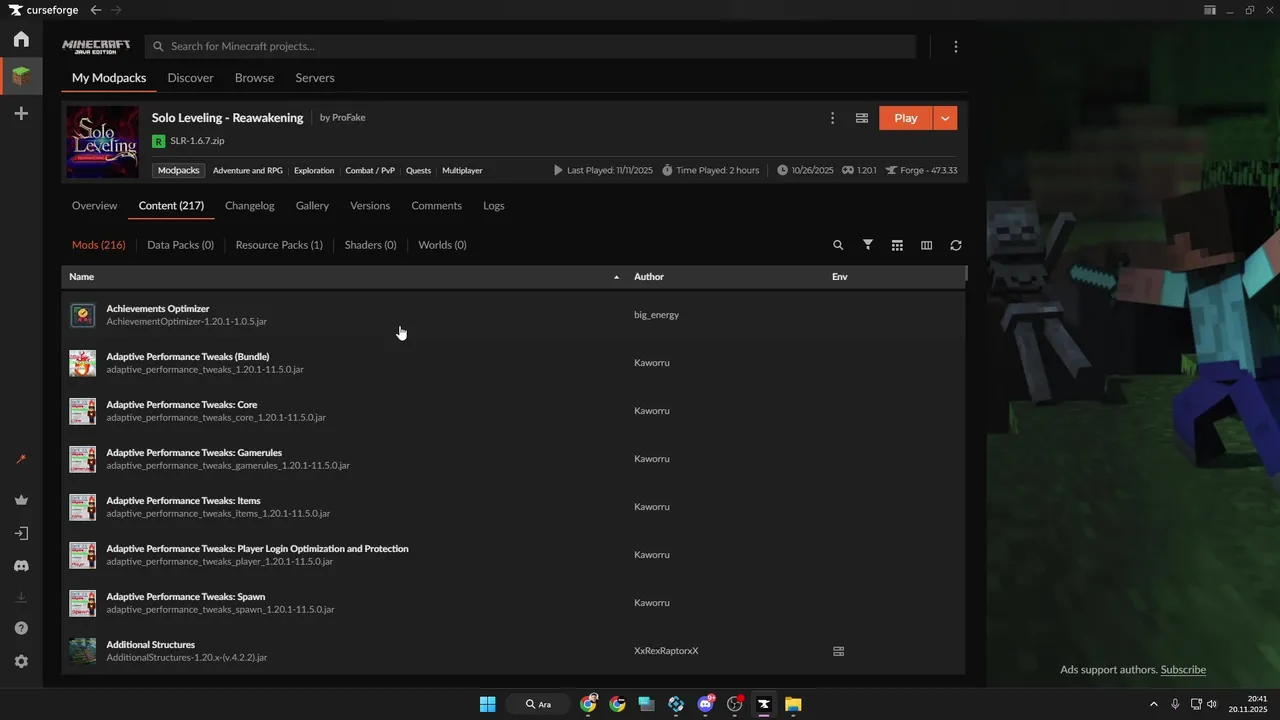The width and height of the screenshot is (1280, 720).
Task: Open the settings gear in sidebar
Action: pyautogui.click(x=21, y=661)
